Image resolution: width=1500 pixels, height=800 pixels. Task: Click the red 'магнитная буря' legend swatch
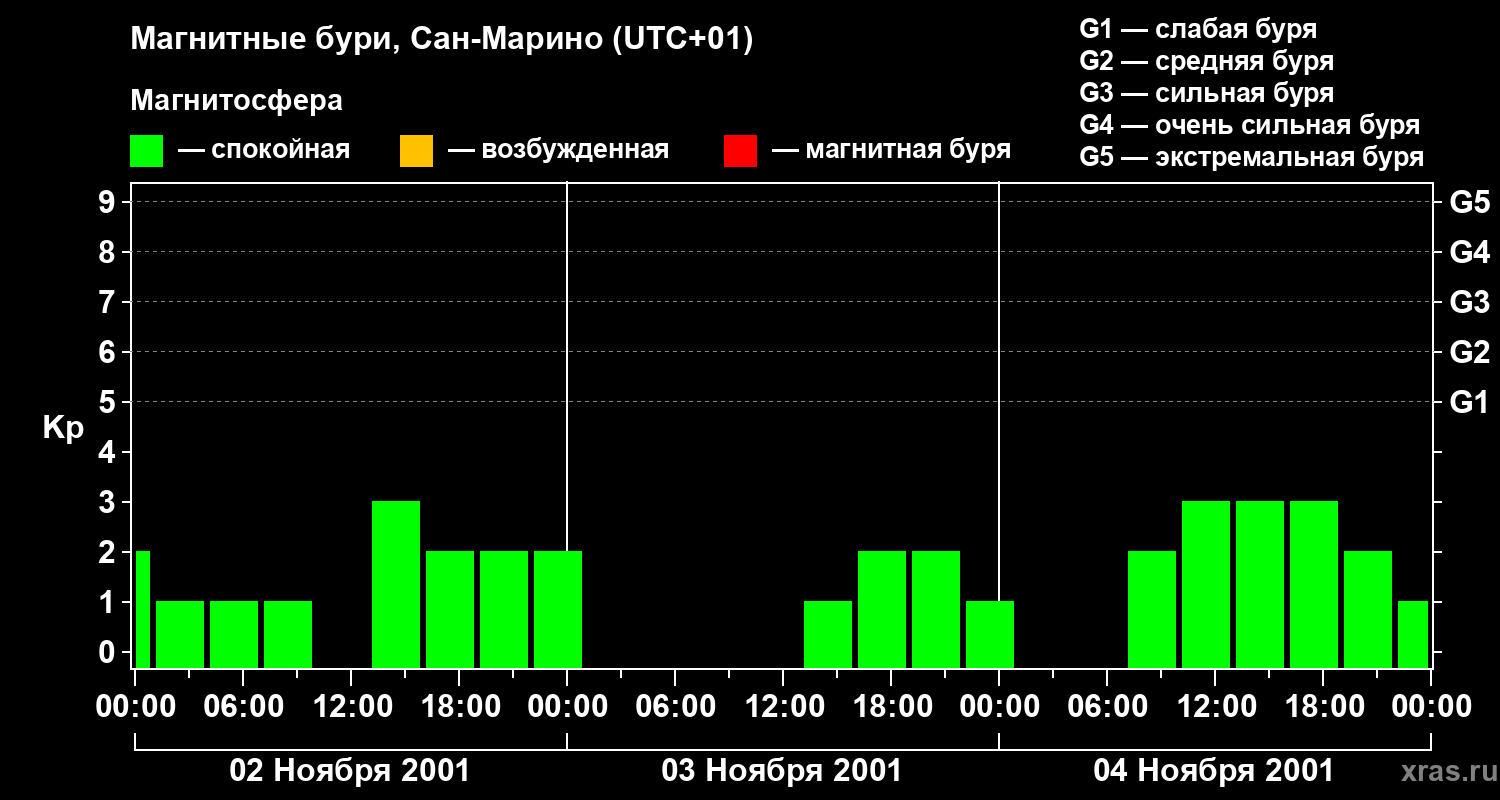[x=740, y=151]
